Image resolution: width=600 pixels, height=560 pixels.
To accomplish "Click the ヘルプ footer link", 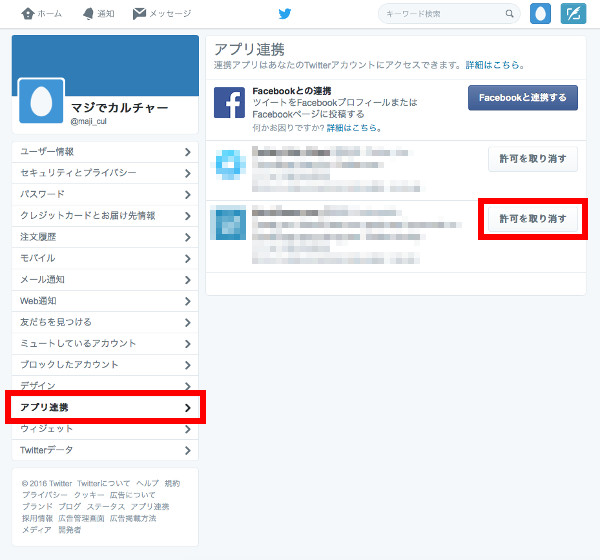I will (x=147, y=483).
